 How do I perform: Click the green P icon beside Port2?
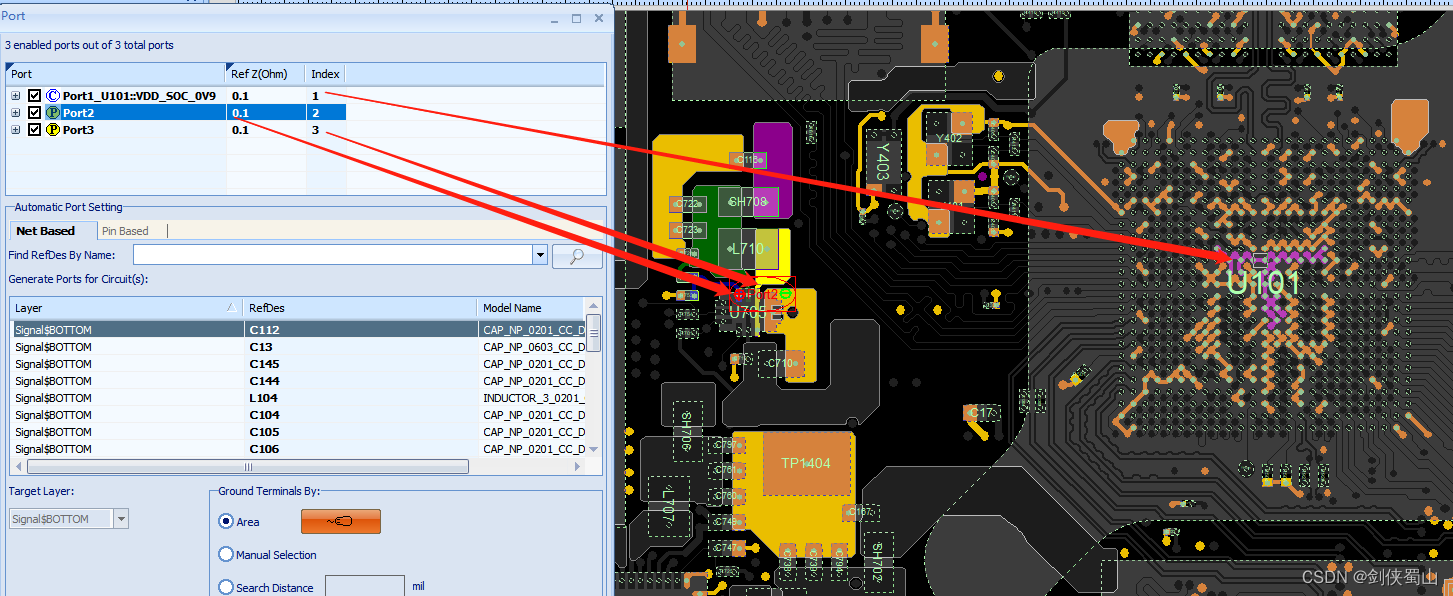click(51, 112)
